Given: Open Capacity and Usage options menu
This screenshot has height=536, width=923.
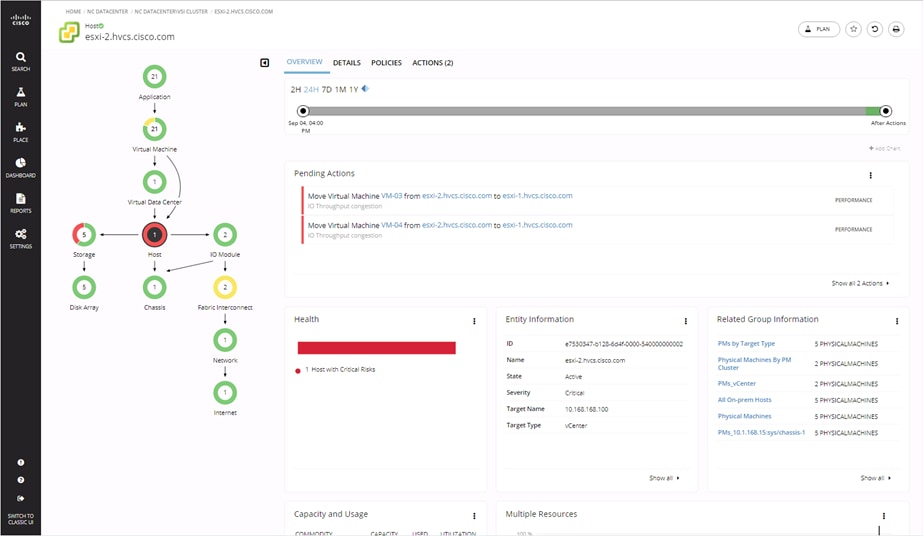Looking at the screenshot, I should [474, 516].
